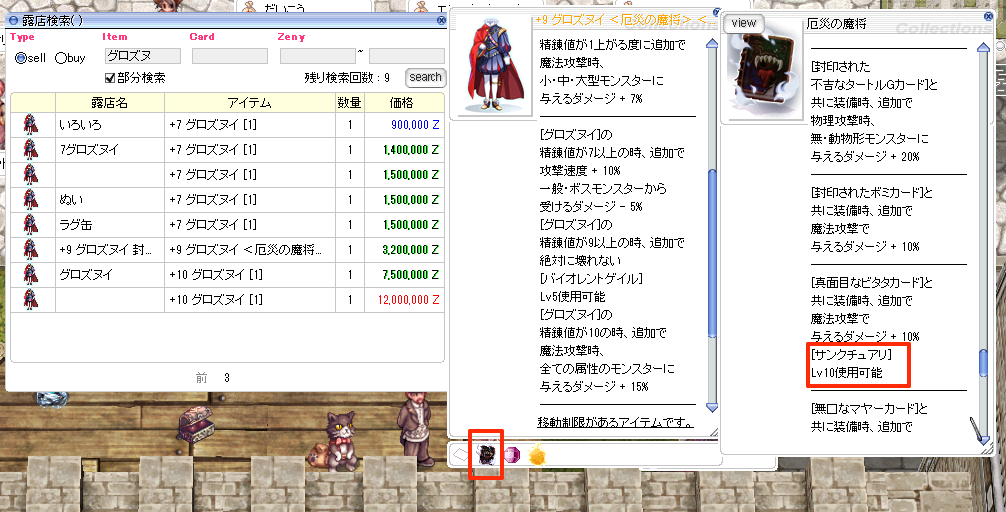Select the vendor icon for the 12,000,000 Z listing
Viewport: 1006px width, 512px height.
[30, 299]
